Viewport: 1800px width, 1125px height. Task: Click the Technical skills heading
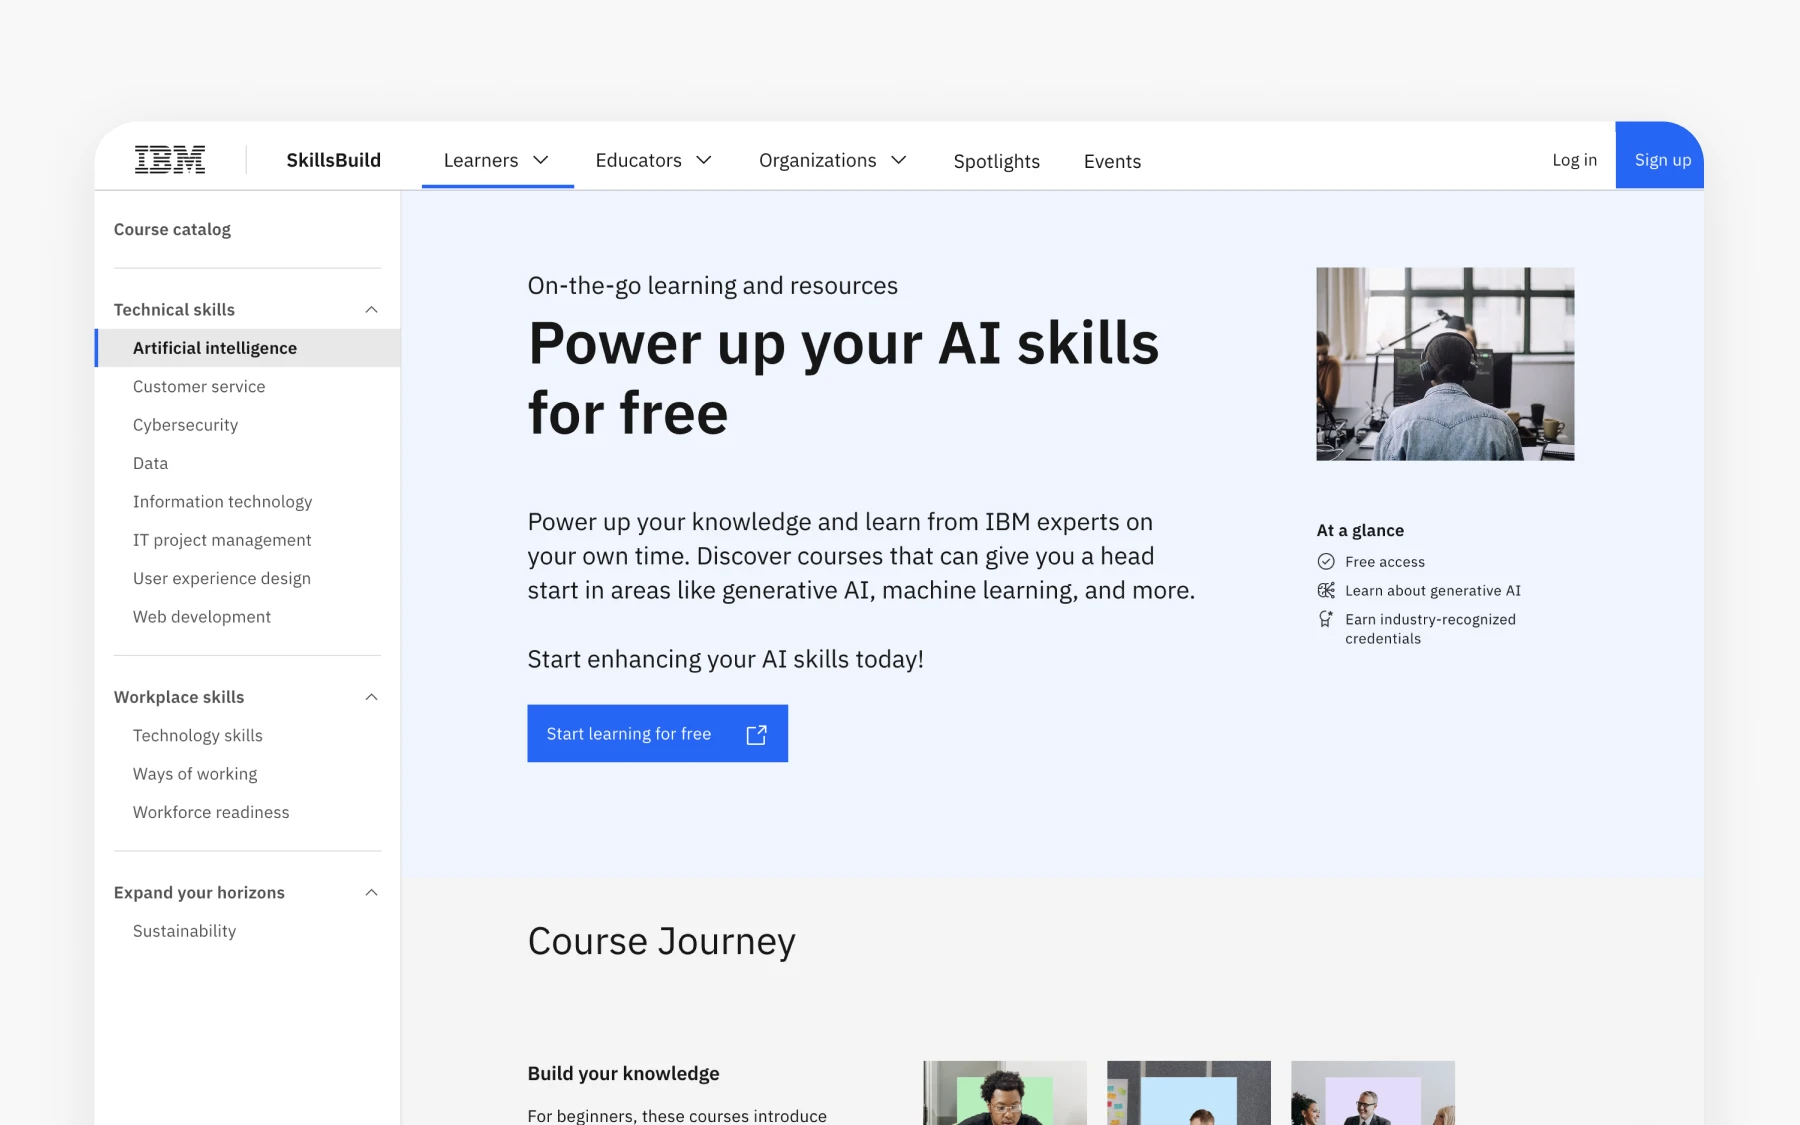click(174, 310)
